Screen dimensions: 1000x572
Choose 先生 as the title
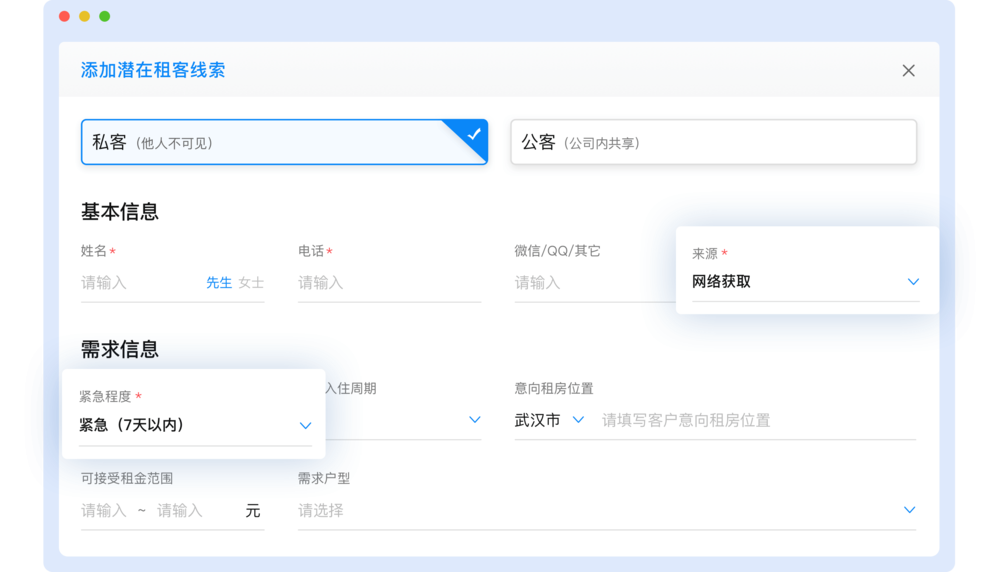[219, 282]
